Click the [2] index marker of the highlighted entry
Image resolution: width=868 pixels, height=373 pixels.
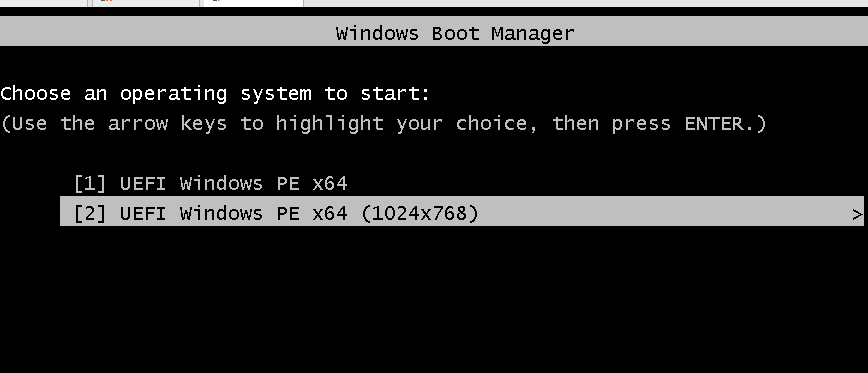[89, 213]
